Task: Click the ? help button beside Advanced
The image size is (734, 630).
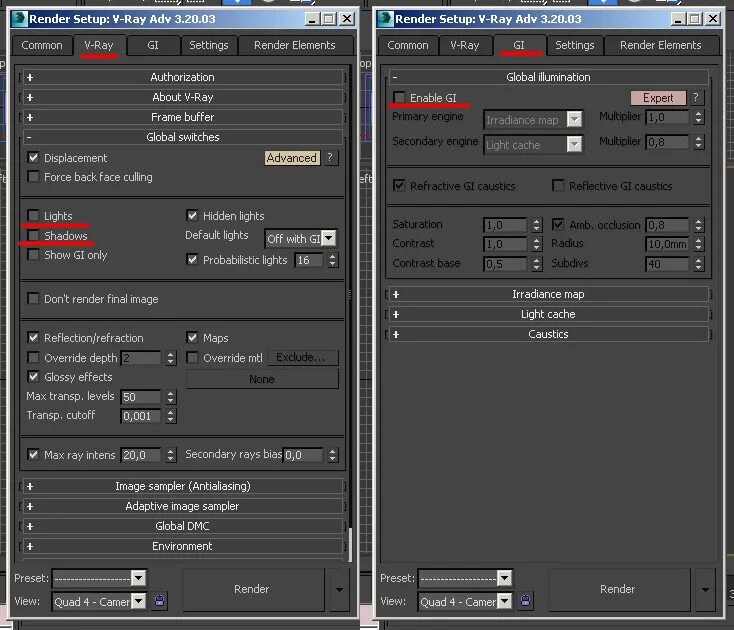Action: click(330, 158)
